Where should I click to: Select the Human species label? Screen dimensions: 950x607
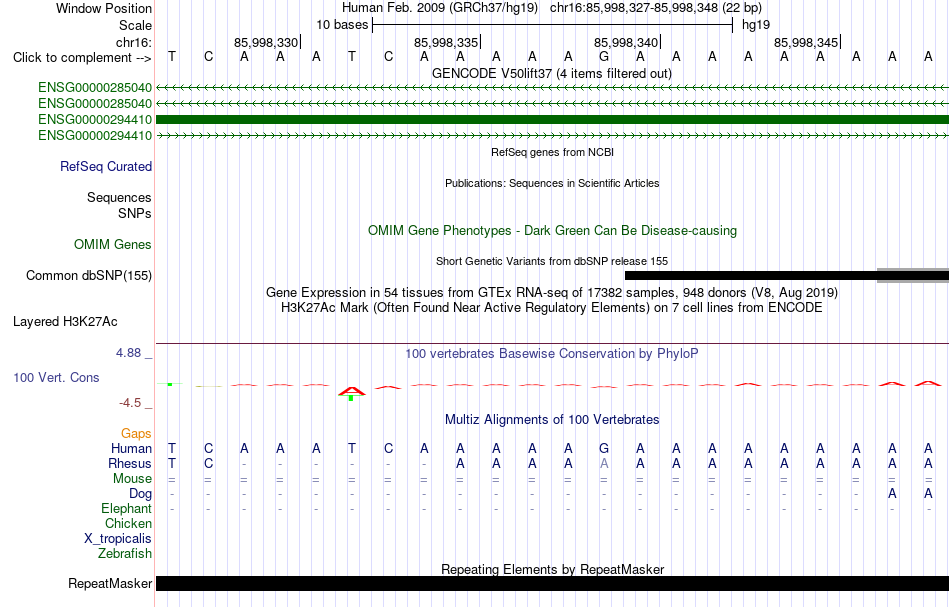131,449
